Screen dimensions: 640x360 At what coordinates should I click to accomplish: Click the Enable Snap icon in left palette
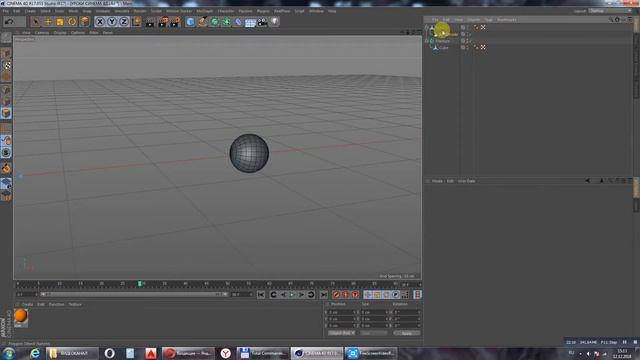[6, 153]
